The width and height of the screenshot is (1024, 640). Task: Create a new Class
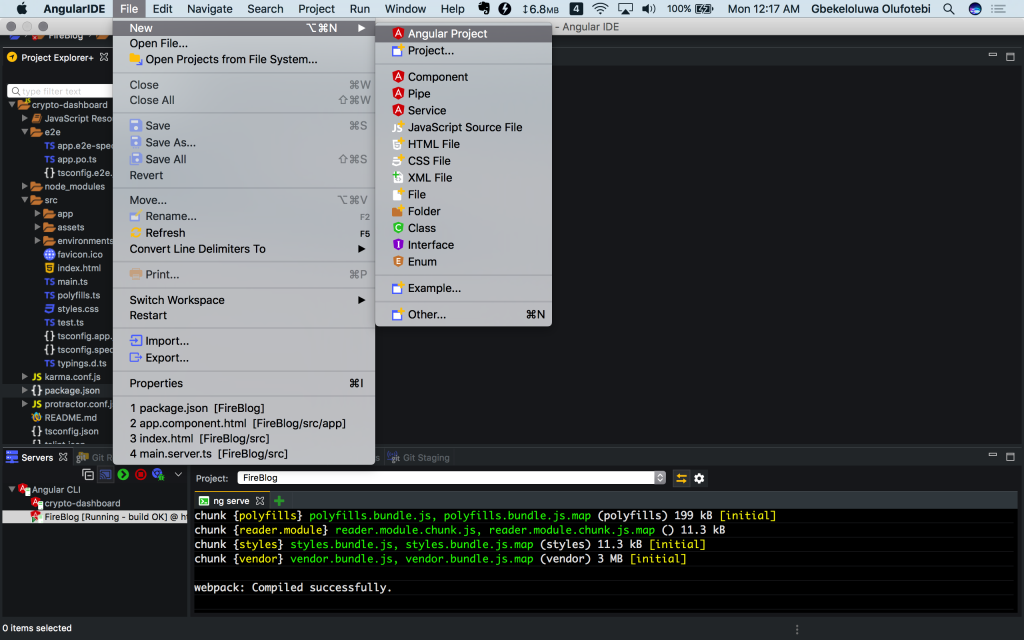tap(463, 228)
